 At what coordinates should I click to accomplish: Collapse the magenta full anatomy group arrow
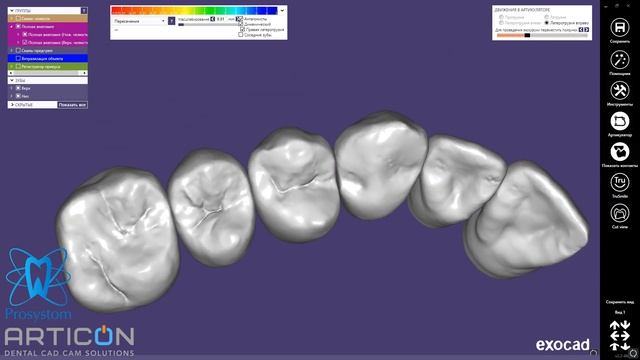tap(11, 27)
